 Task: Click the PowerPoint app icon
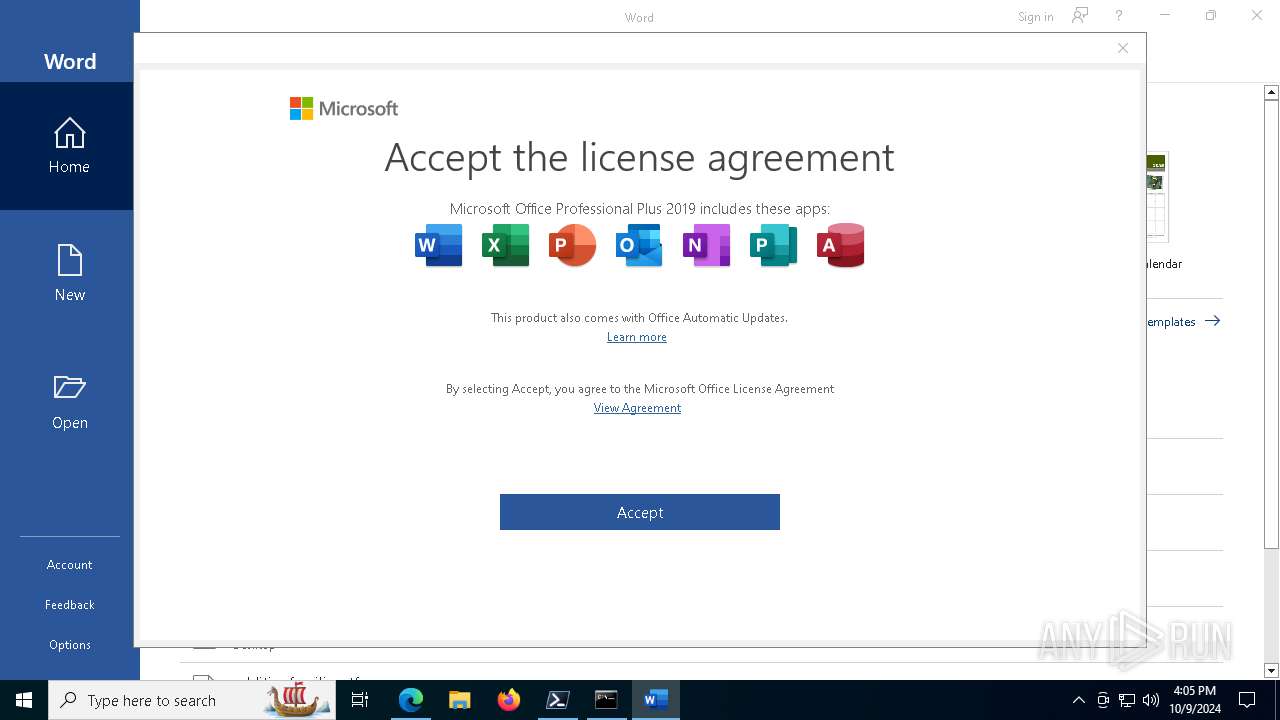pos(572,245)
